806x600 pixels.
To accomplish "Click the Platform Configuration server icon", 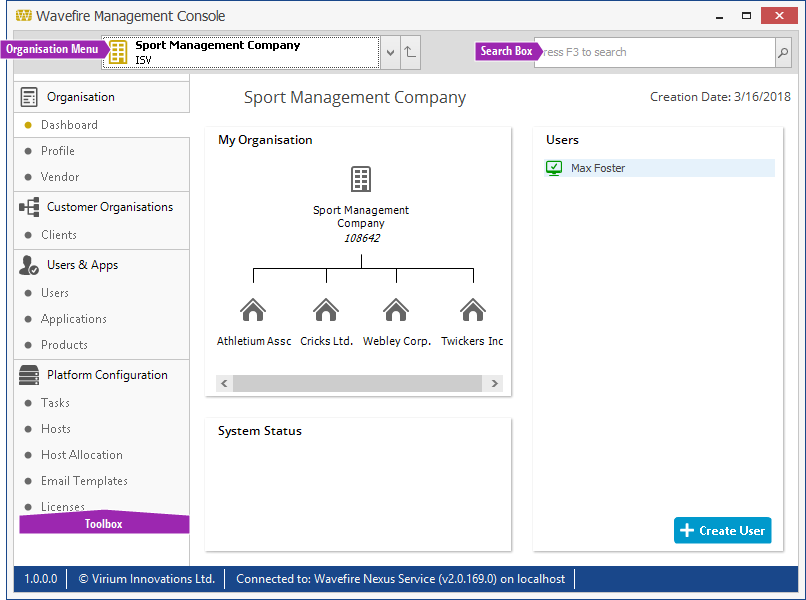I will pyautogui.click(x=29, y=375).
